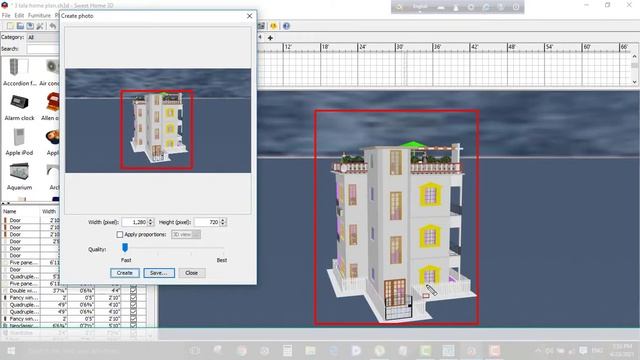Screen dimensions: 640x360
Task: Click the taskbar clock showing time
Action: [622, 350]
